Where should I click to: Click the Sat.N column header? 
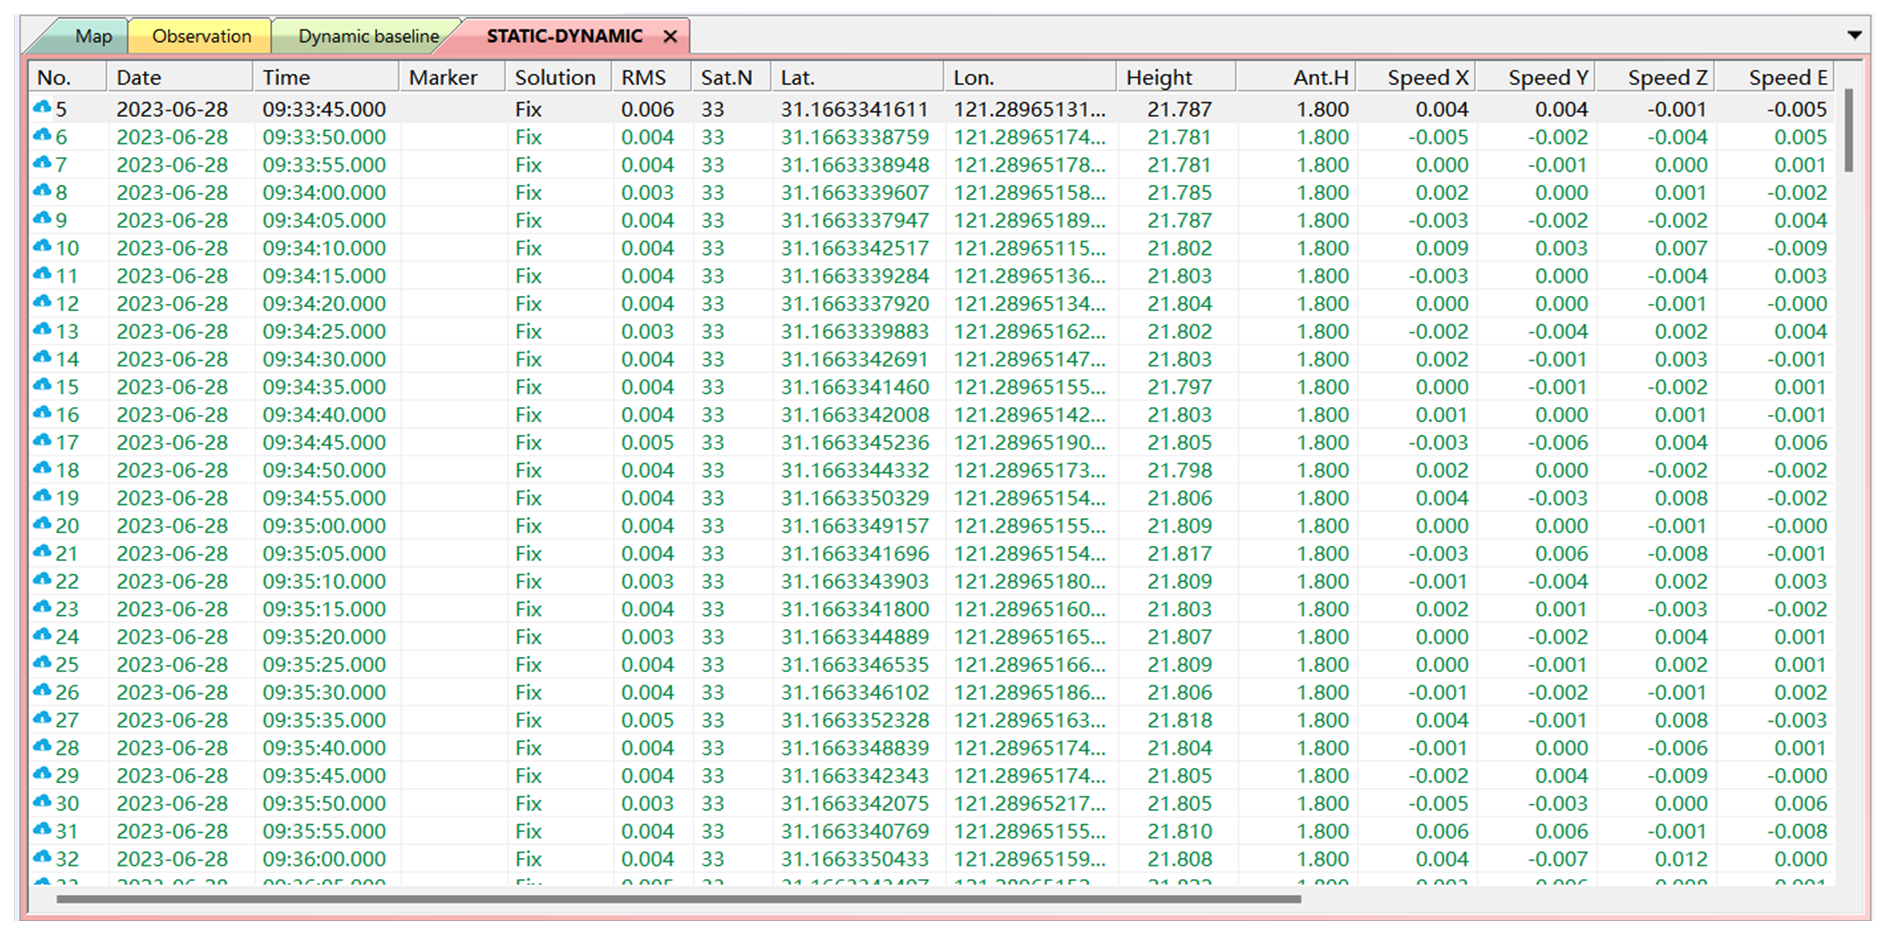tap(727, 77)
